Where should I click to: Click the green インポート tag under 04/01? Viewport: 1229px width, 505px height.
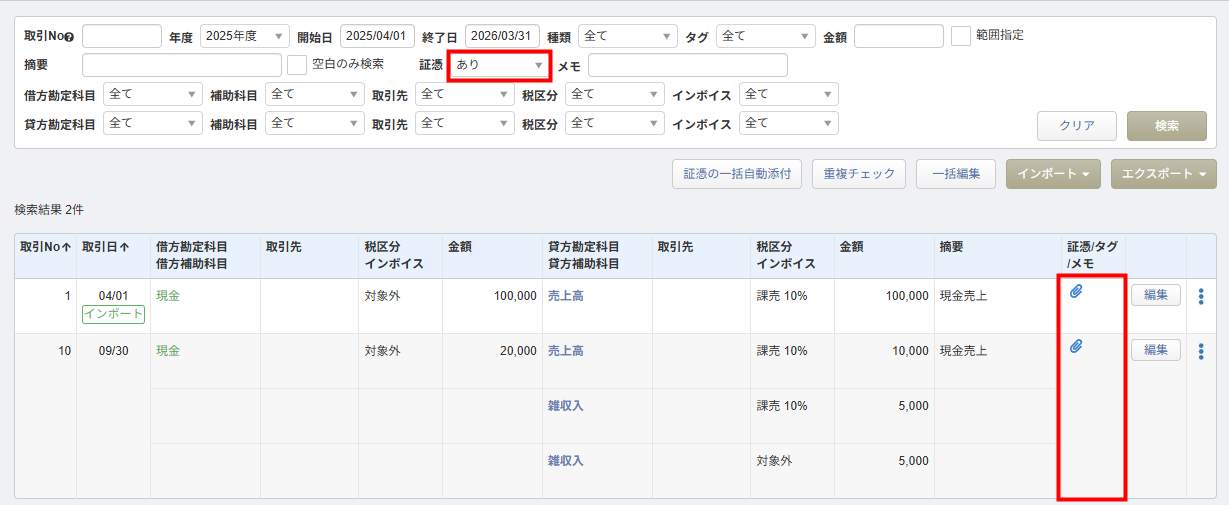click(x=113, y=314)
